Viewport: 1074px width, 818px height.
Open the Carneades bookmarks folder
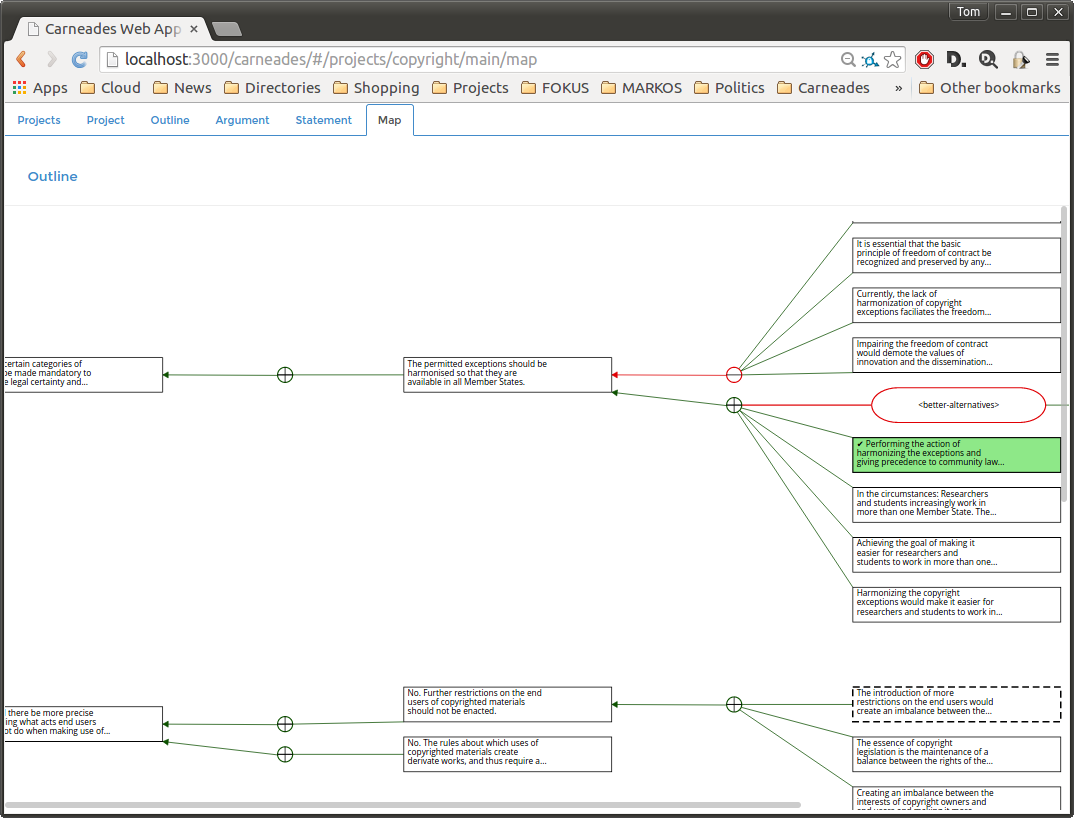pos(823,88)
